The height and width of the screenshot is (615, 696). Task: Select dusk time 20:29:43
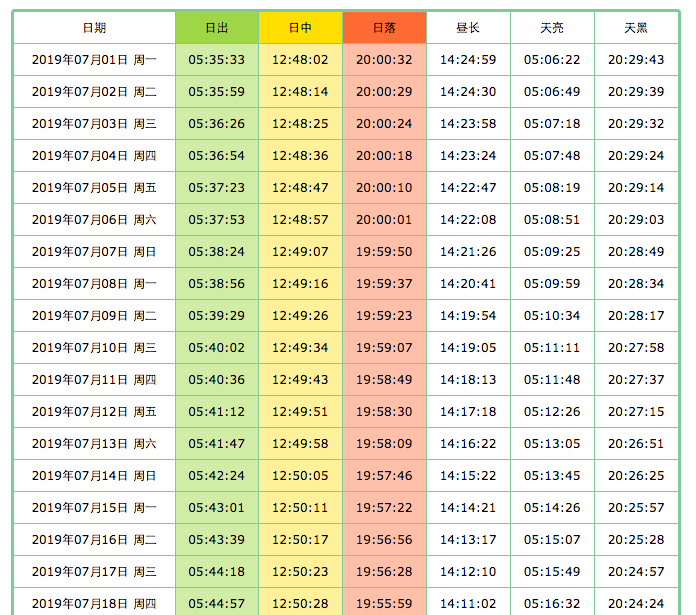coord(636,59)
